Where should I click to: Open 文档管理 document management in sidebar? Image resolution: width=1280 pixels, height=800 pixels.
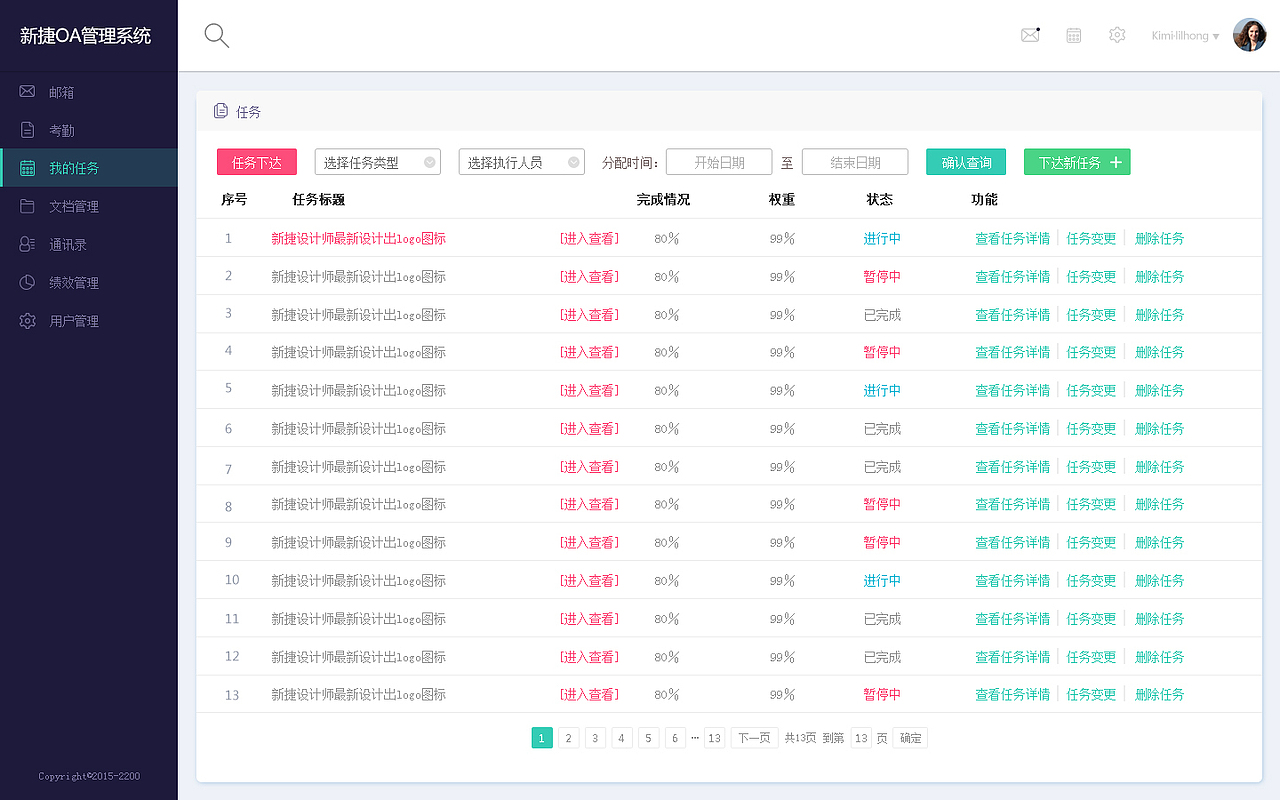[x=88, y=205]
